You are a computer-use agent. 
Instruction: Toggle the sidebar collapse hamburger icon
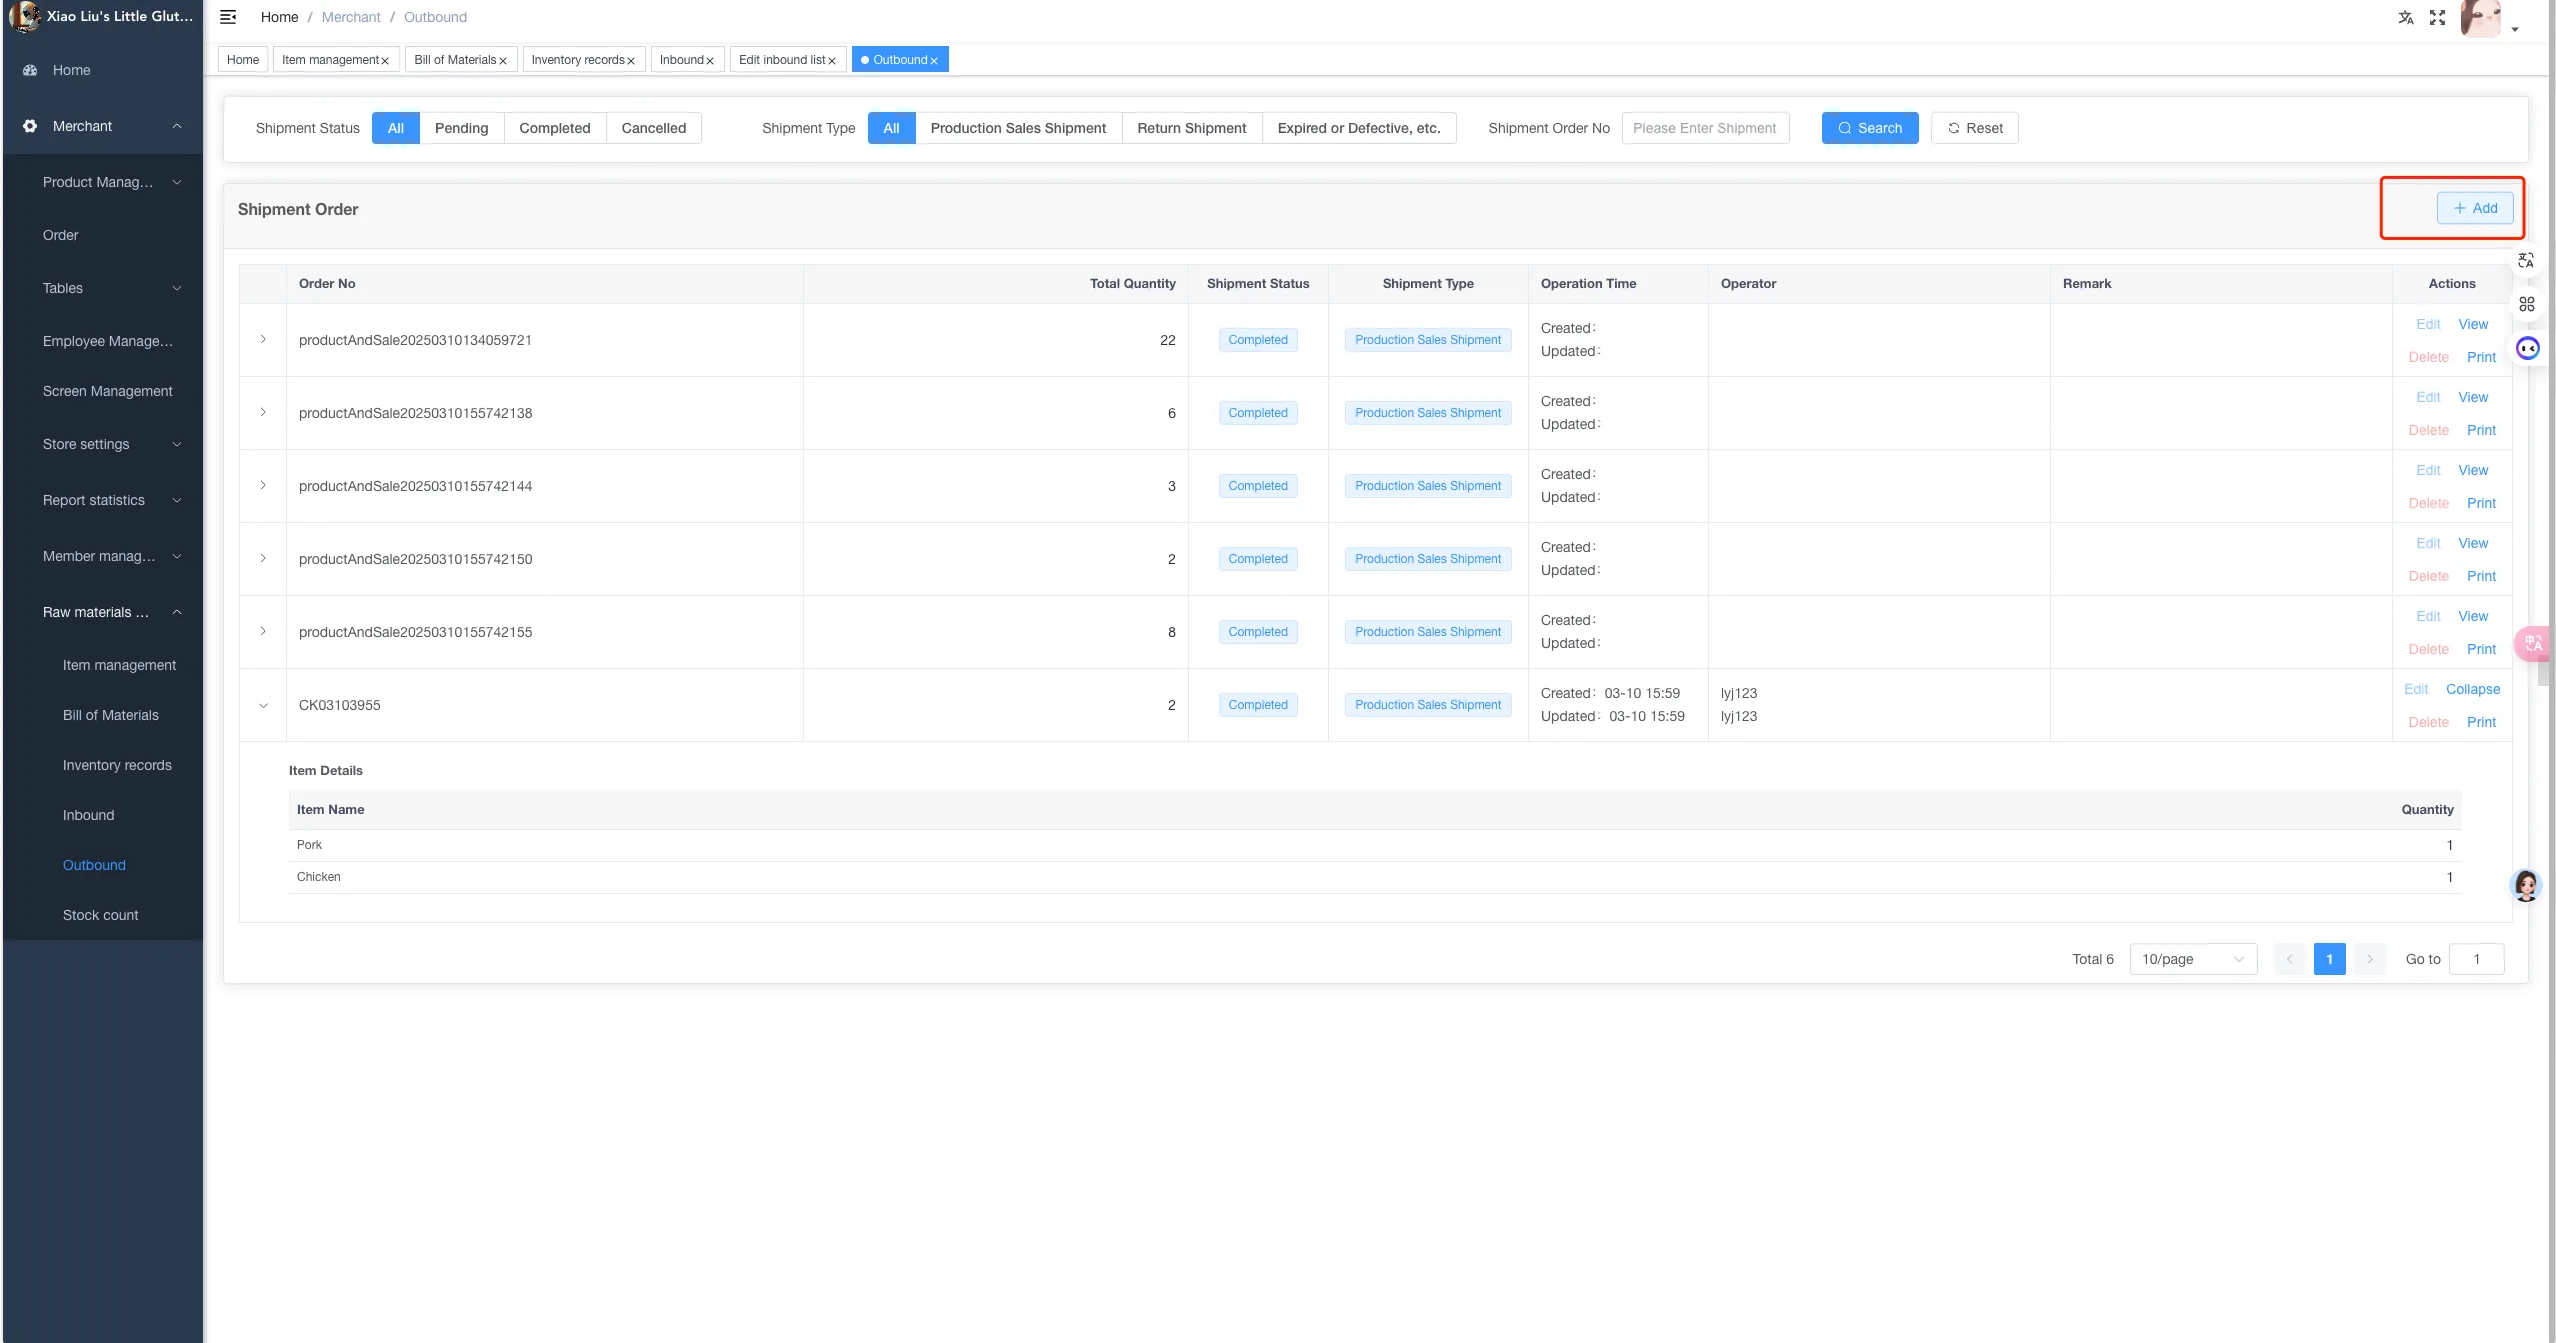(228, 17)
